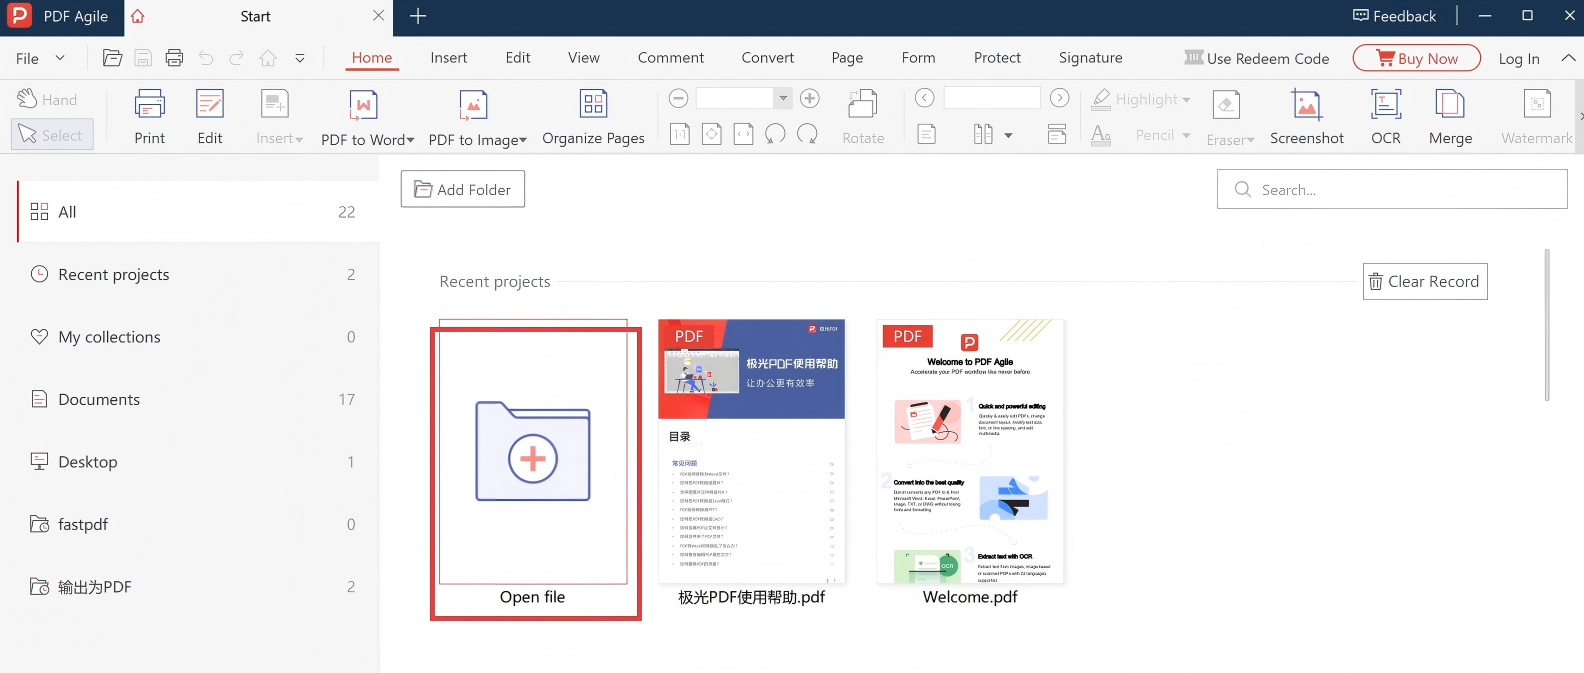Screen dimensions: 1584x673
Task: Click the open file folder icon in quick toolbar
Action: (x=113, y=58)
